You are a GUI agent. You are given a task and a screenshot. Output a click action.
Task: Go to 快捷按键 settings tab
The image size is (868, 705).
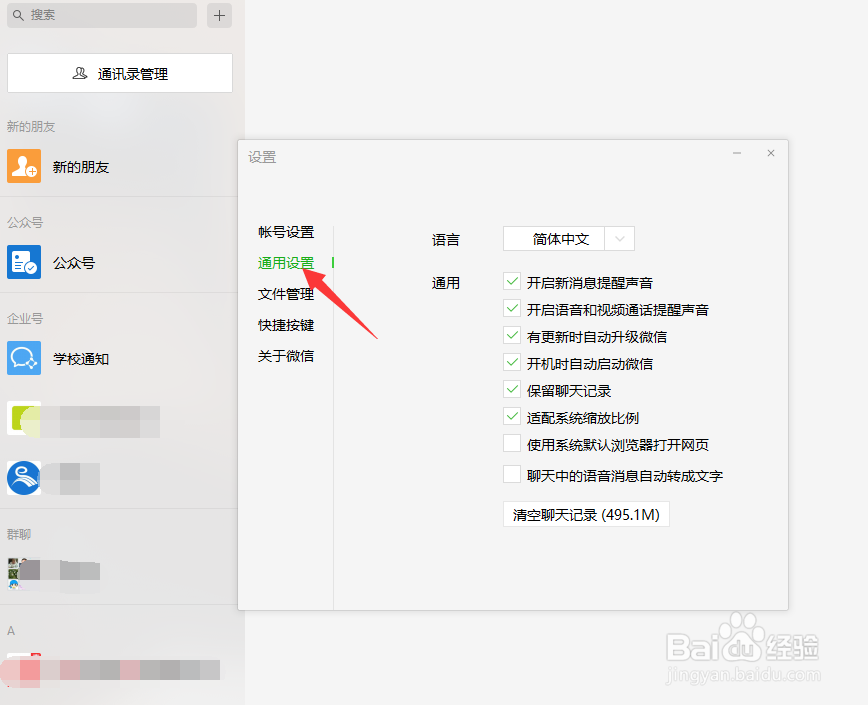(x=286, y=325)
